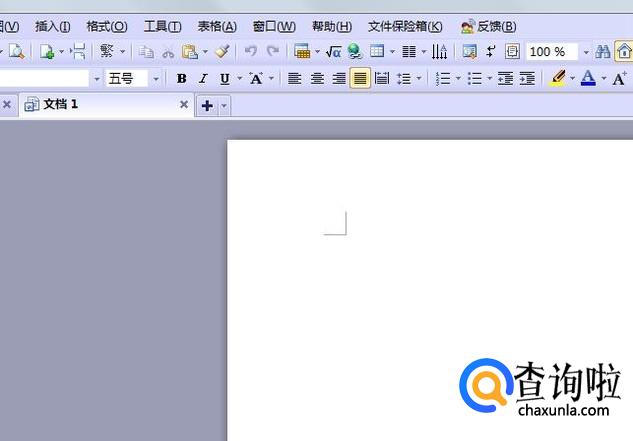633x441 pixels.
Task: Expand the paste options dropdown arrow
Action: tap(205, 52)
